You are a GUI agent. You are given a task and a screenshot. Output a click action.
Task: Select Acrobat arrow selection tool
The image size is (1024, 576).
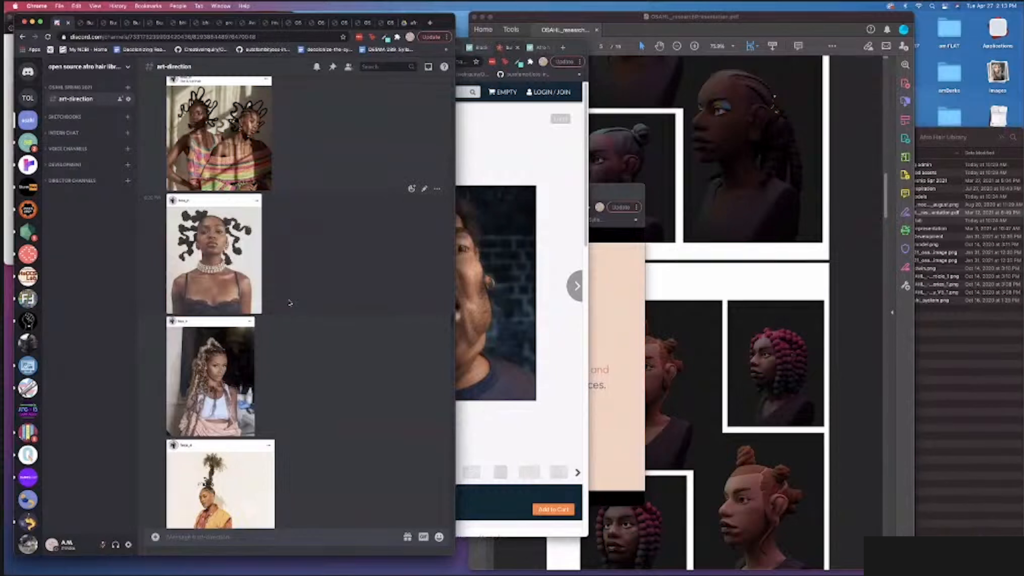click(642, 46)
